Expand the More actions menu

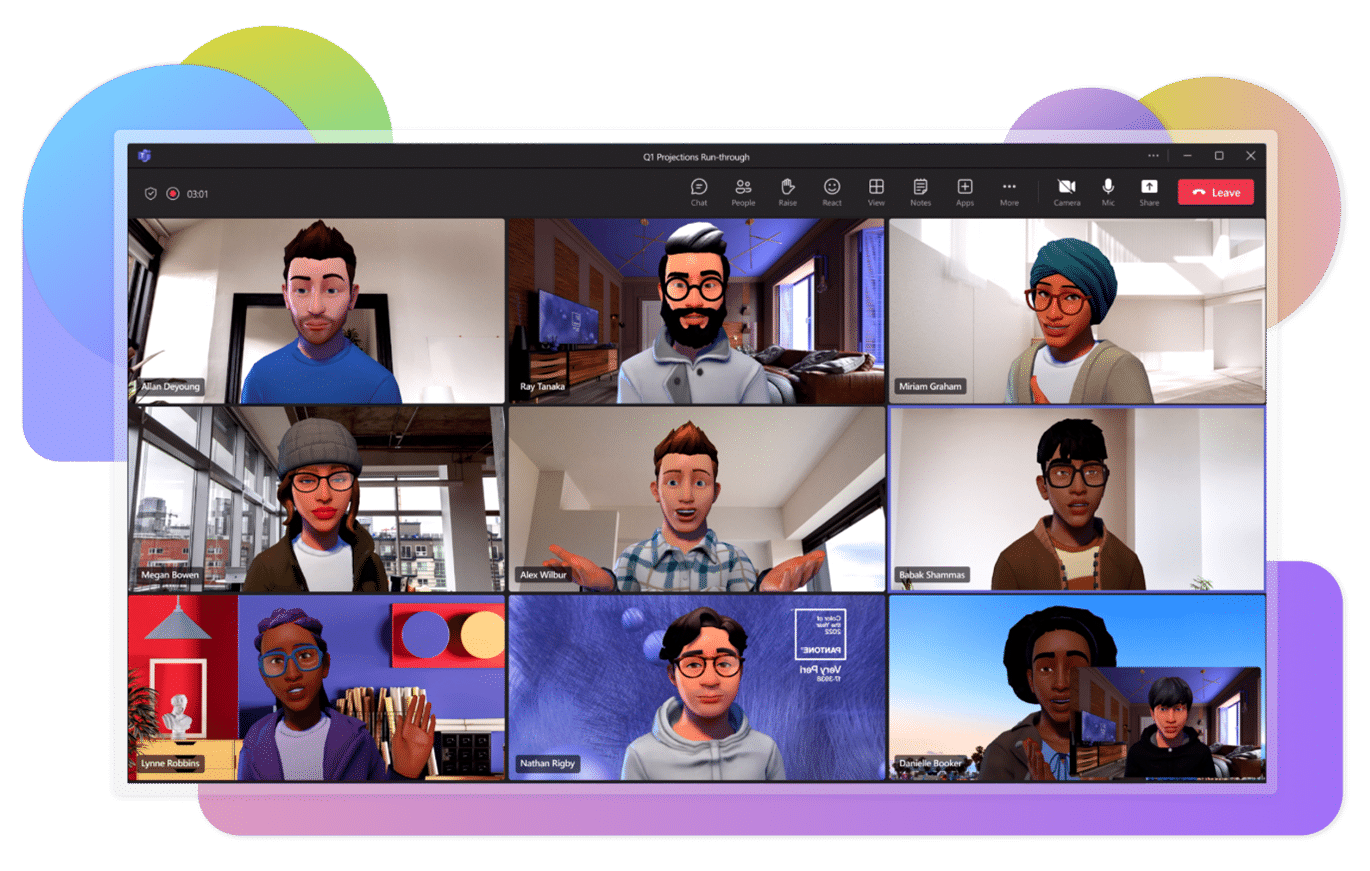(1009, 189)
